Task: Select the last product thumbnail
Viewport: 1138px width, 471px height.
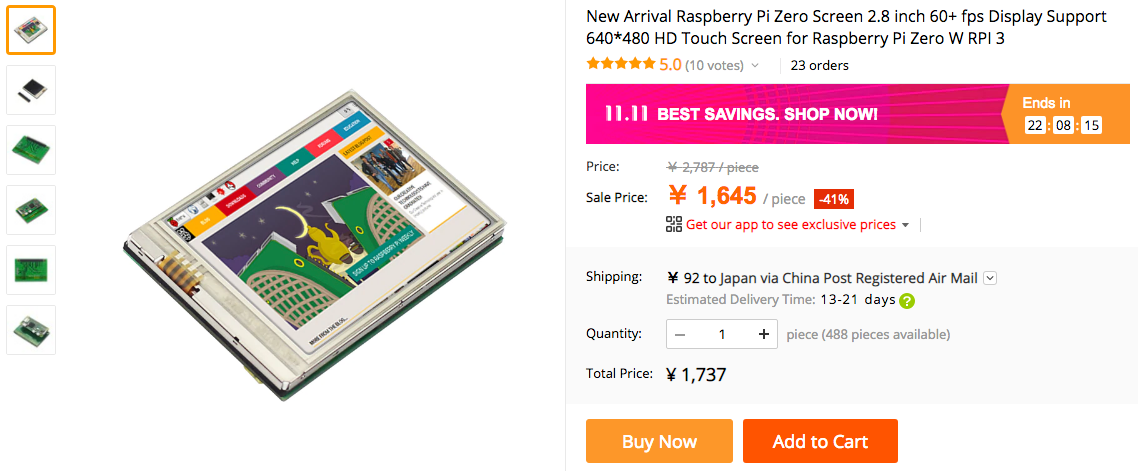Action: (31, 330)
